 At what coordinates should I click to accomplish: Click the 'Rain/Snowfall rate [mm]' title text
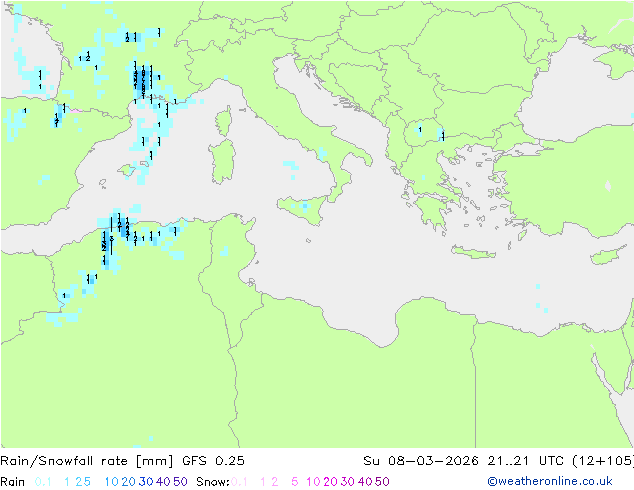(87, 461)
